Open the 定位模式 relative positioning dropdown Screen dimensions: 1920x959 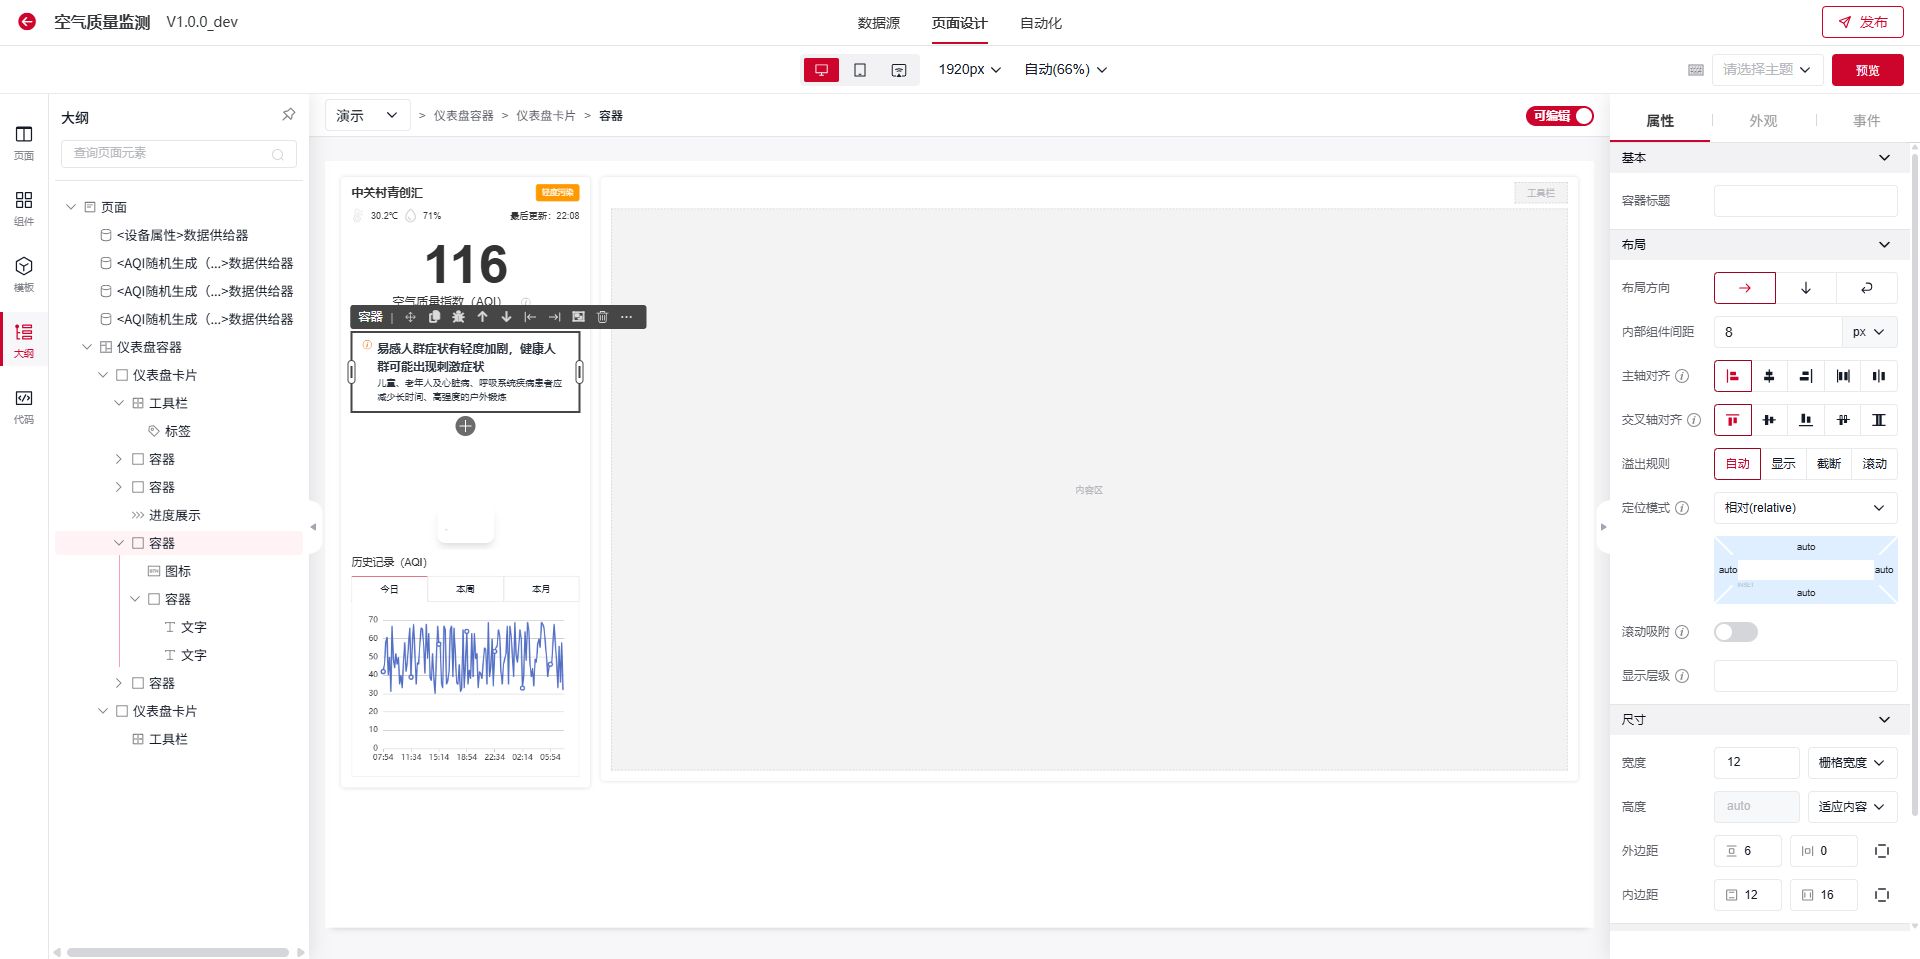coord(1804,508)
